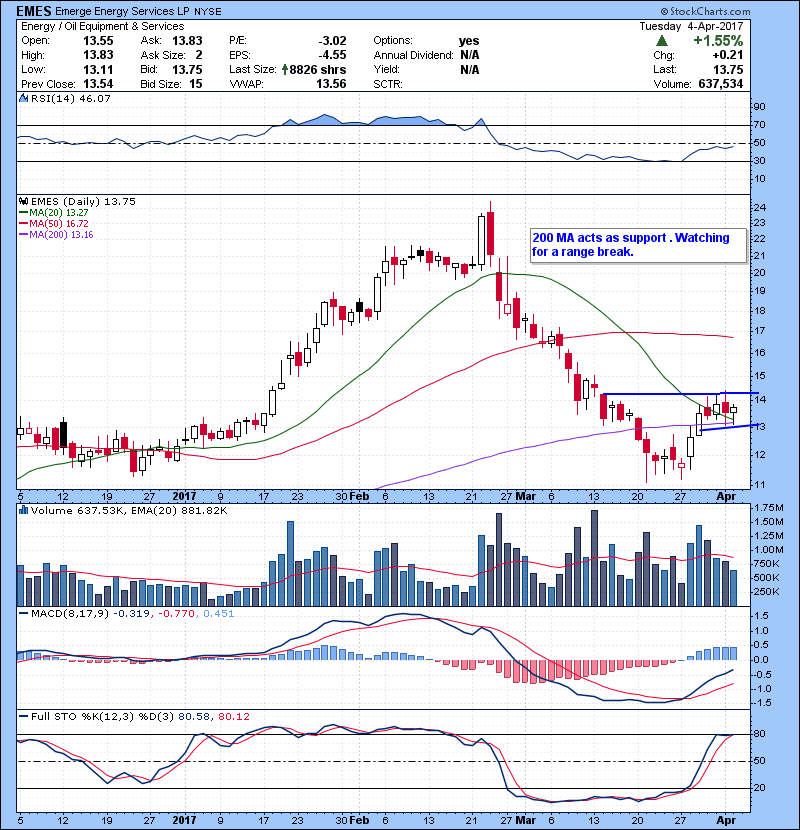Click the Volume legend bar icon
The width and height of the screenshot is (800, 830).
point(23,511)
